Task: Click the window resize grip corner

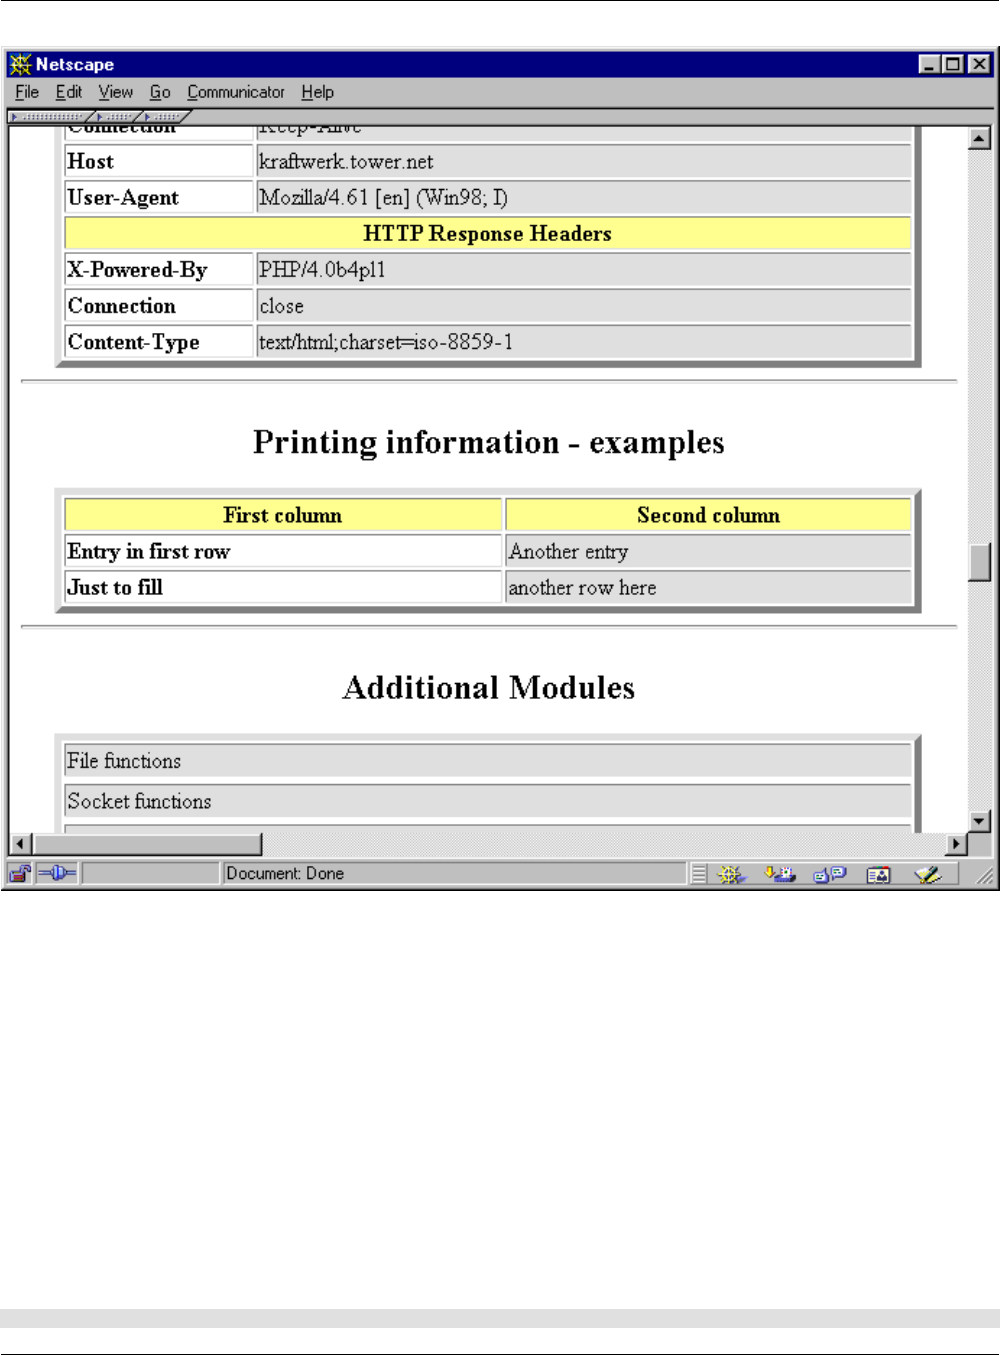Action: click(985, 876)
